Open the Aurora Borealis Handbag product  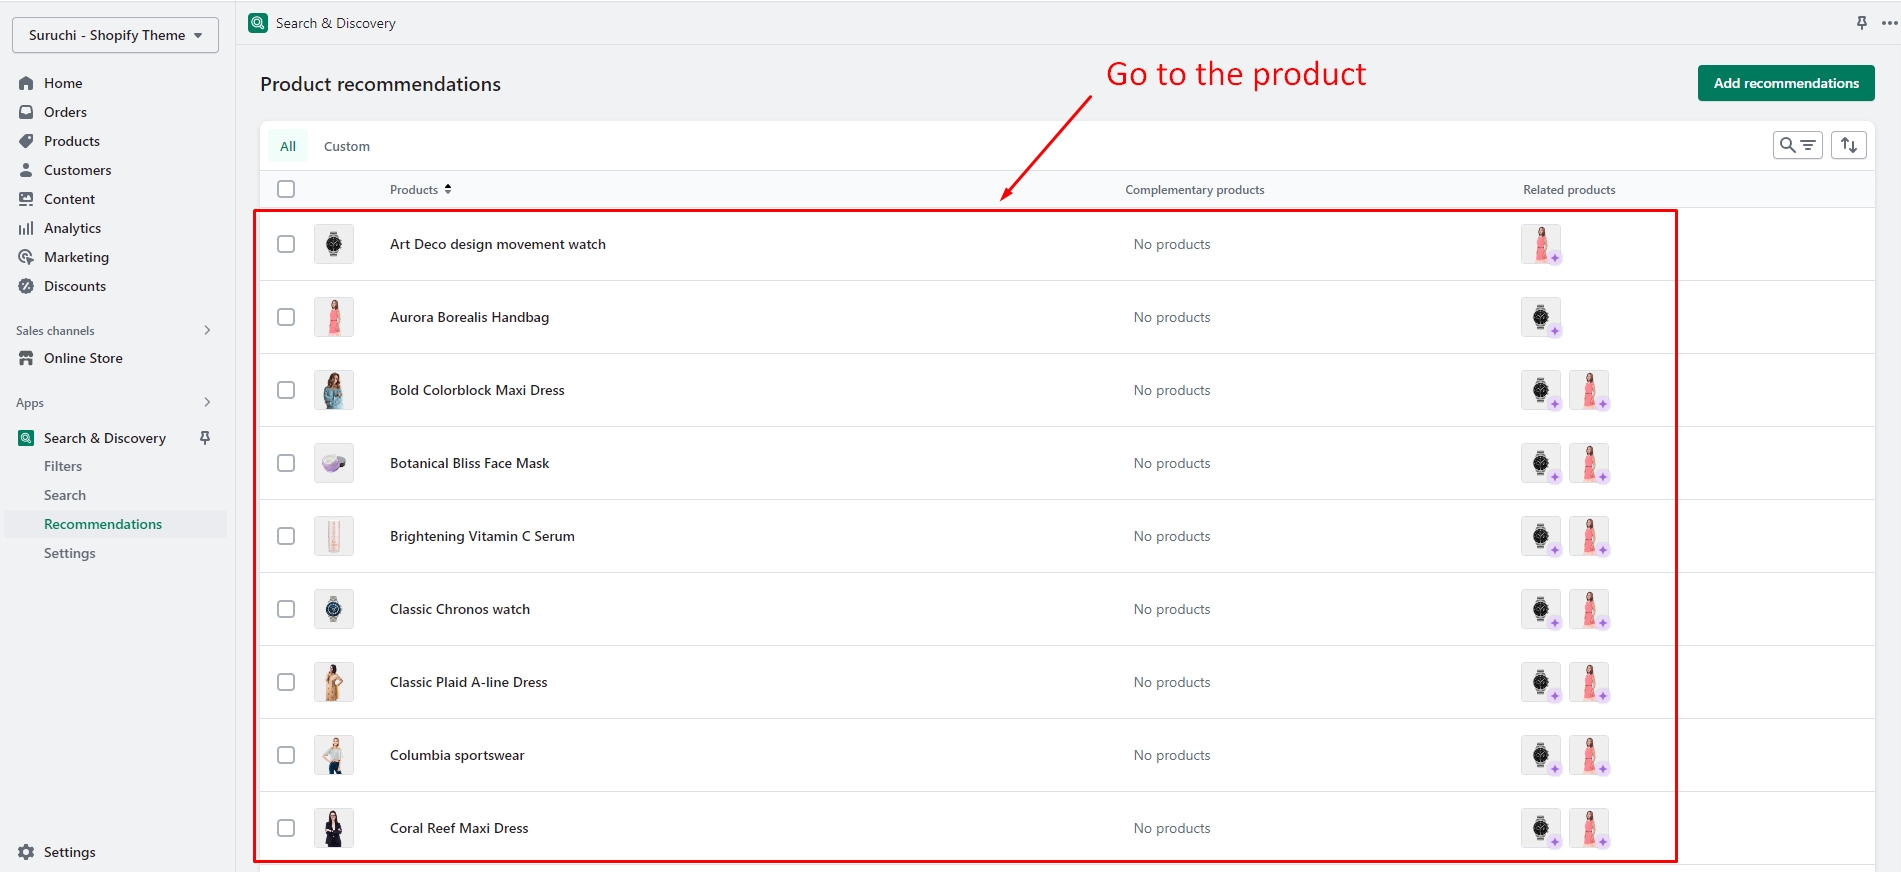point(469,317)
